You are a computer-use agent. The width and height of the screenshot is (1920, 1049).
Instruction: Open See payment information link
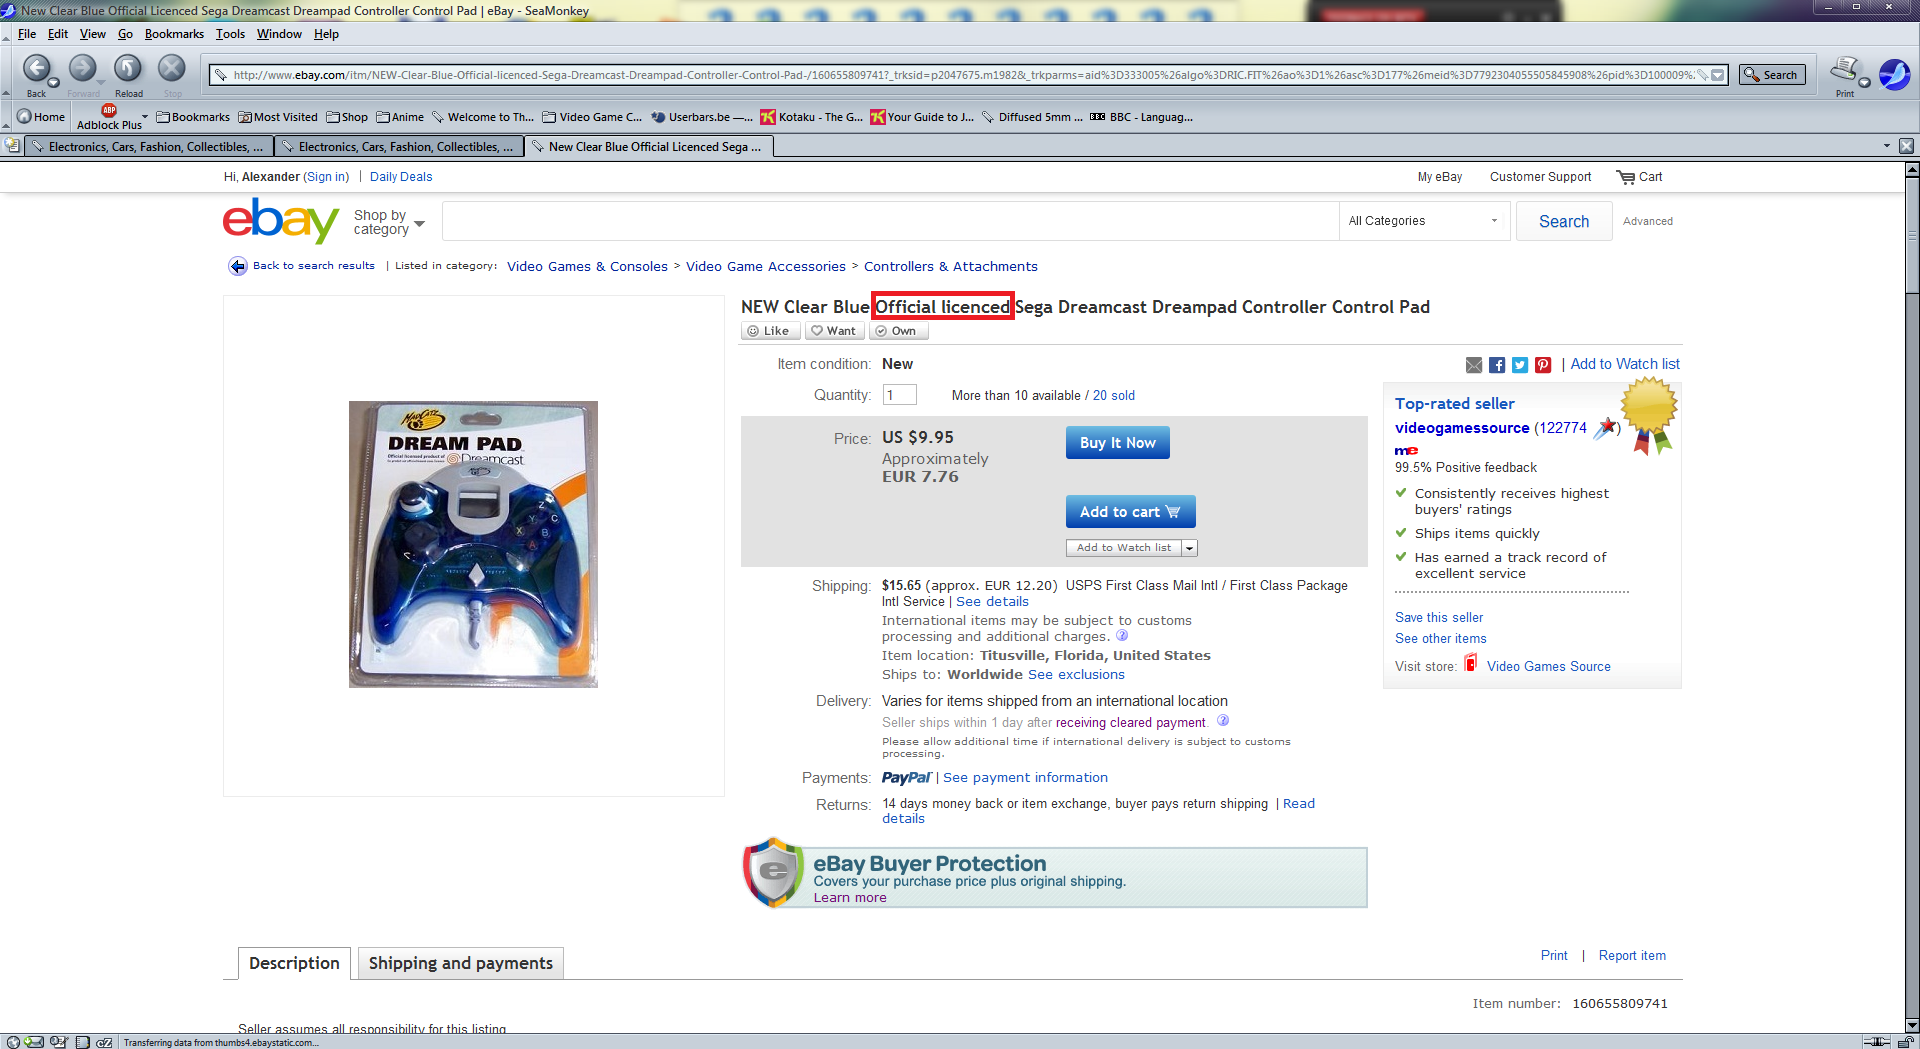pyautogui.click(x=1025, y=778)
